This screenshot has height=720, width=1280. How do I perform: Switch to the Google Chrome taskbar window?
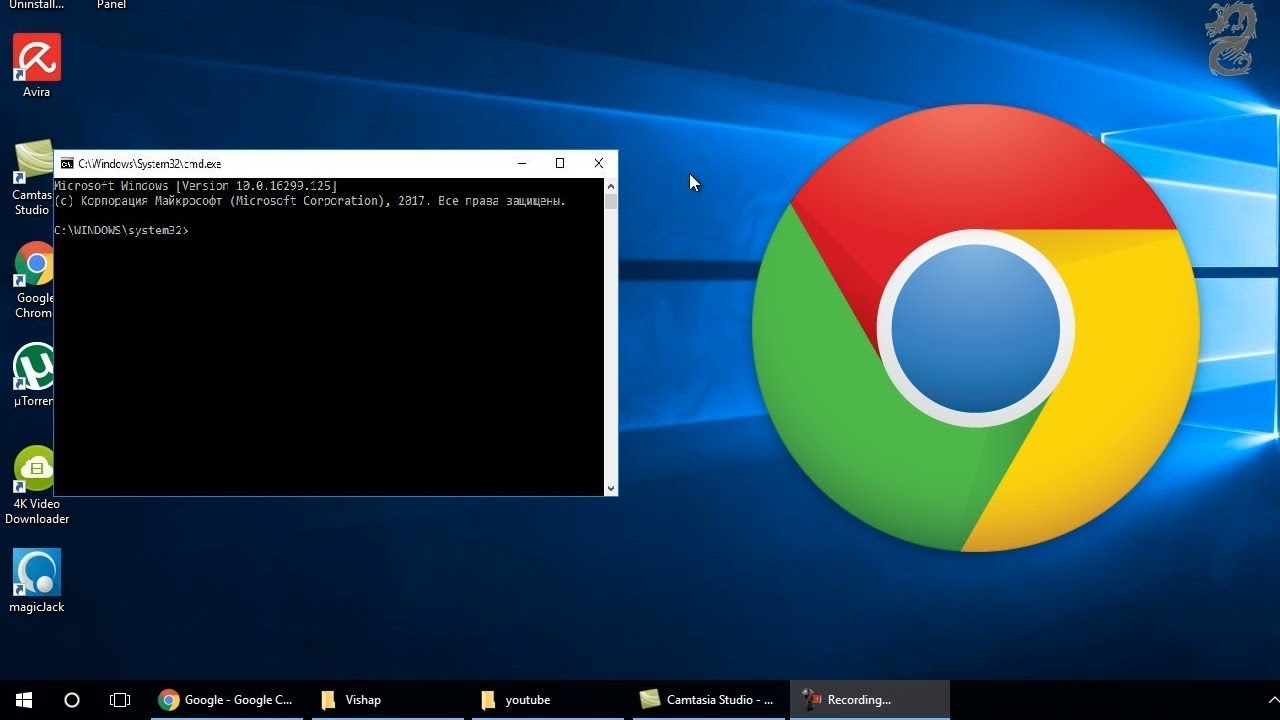pos(227,700)
